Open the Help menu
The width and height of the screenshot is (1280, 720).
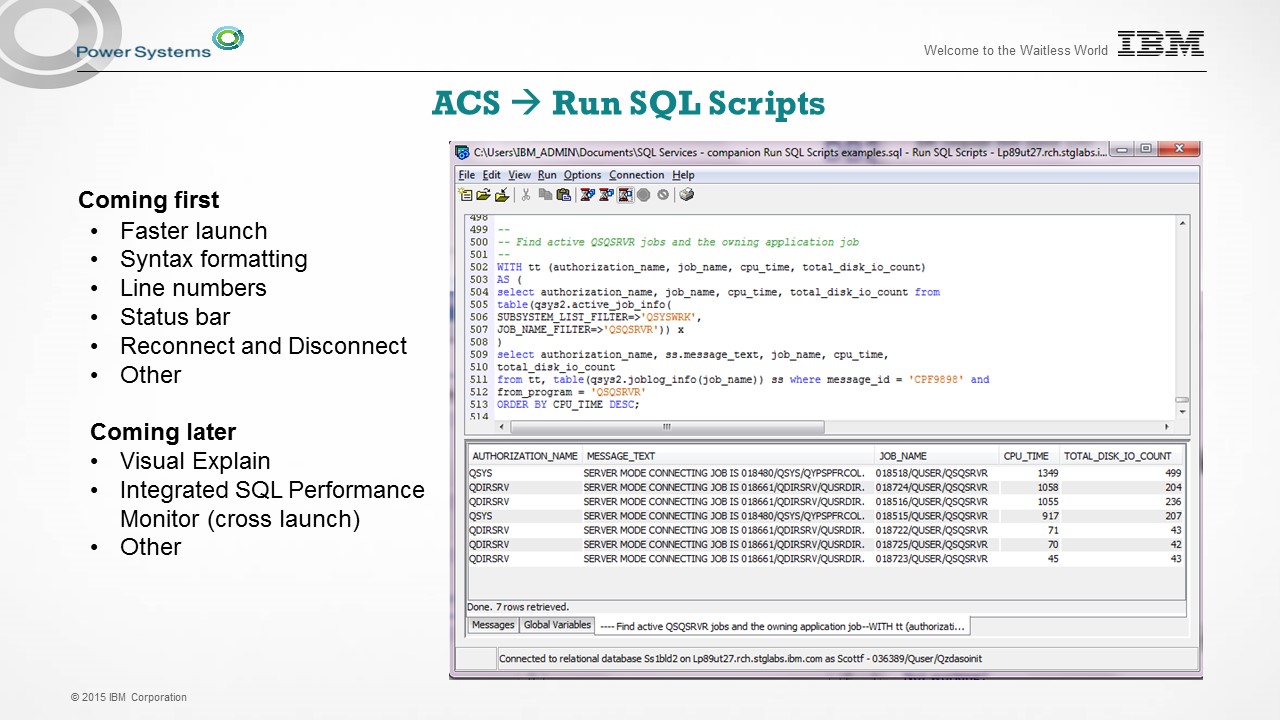coord(683,175)
